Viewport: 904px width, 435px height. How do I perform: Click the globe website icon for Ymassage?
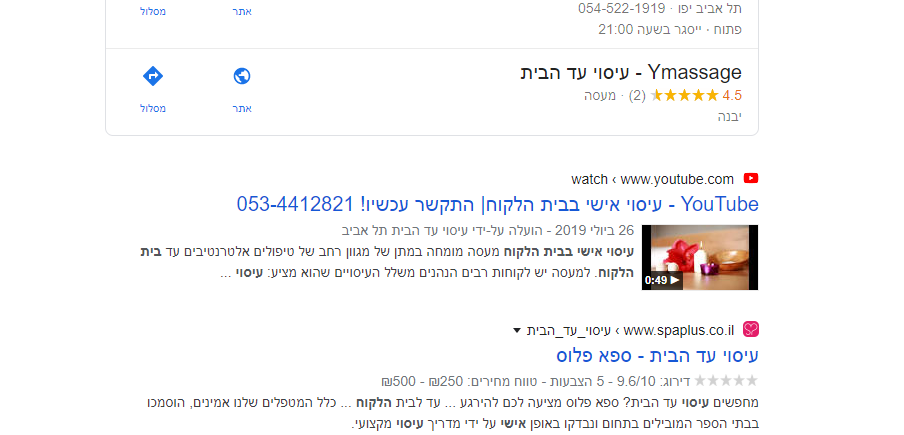coord(242,76)
